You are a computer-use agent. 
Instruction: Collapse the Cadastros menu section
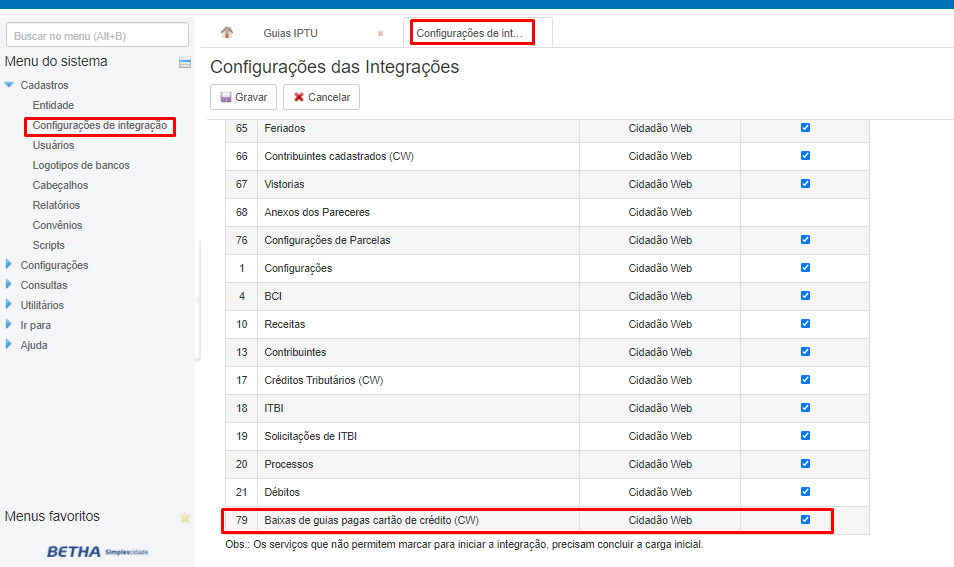tap(10, 85)
